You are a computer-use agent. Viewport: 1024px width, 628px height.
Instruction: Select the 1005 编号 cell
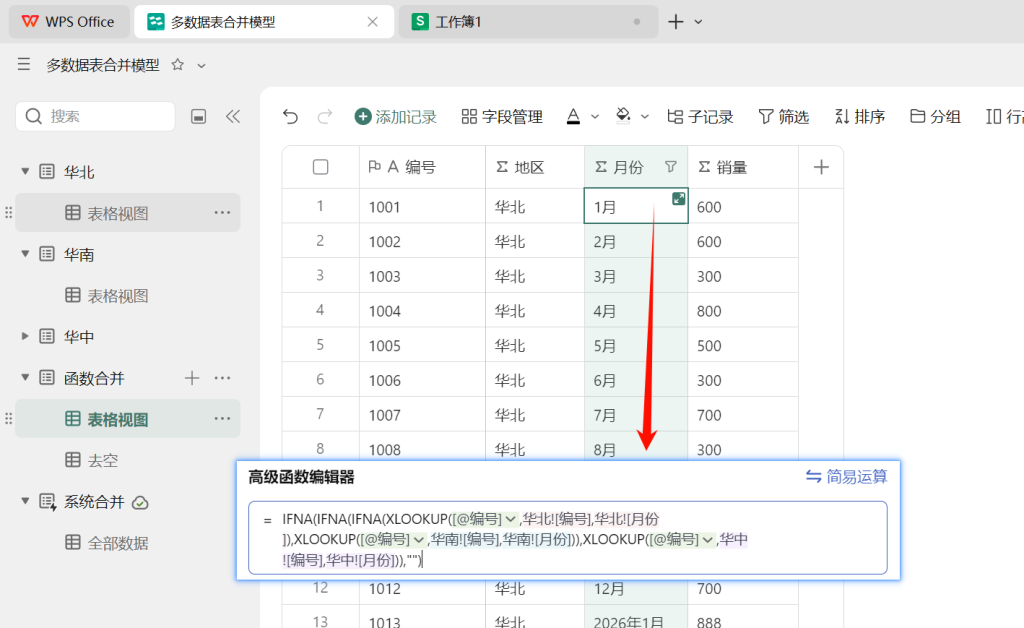click(422, 345)
